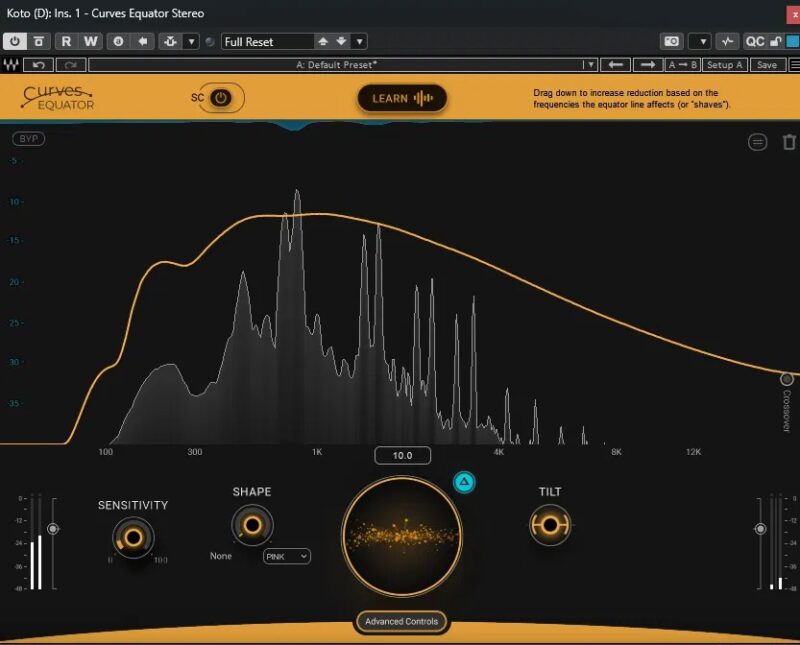This screenshot has height=645, width=800.
Task: Click the 8K frequency label
Action: click(x=616, y=452)
